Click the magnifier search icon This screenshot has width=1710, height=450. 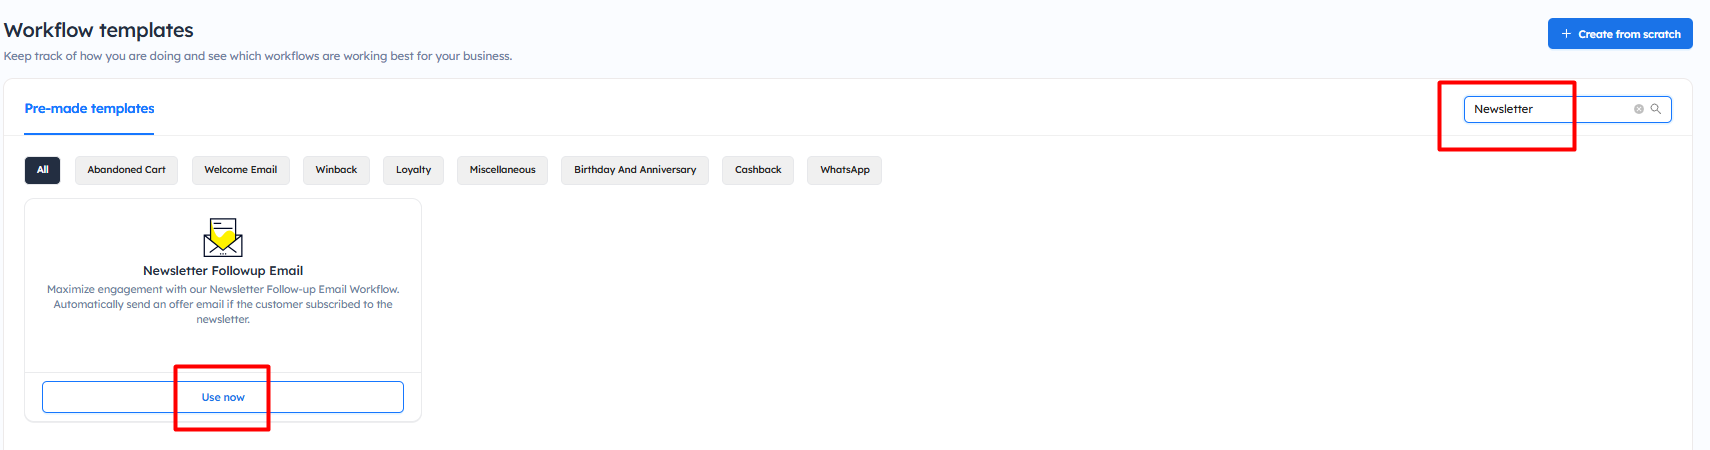coord(1655,109)
